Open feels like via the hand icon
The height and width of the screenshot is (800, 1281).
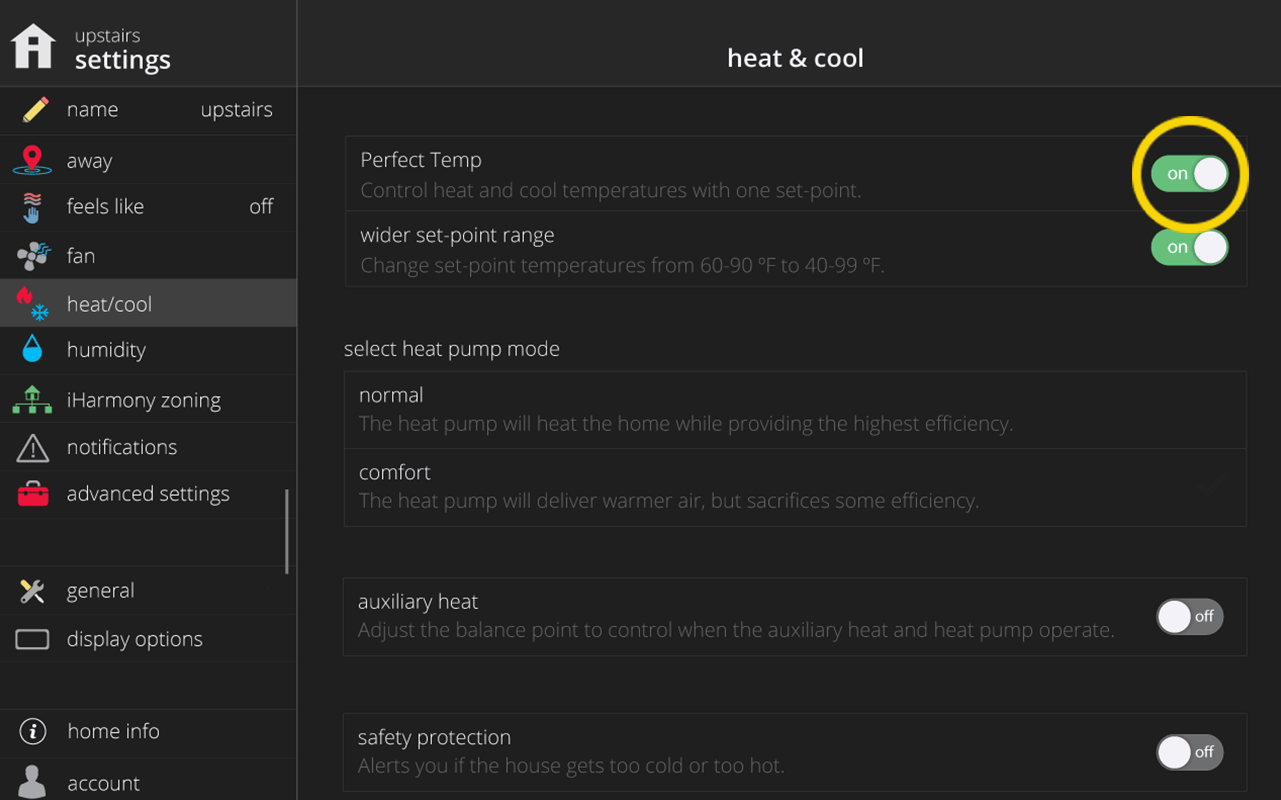[x=32, y=207]
